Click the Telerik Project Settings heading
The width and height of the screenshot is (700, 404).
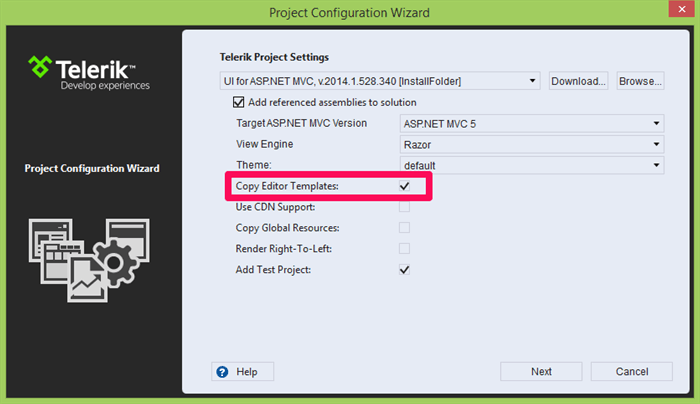[274, 57]
